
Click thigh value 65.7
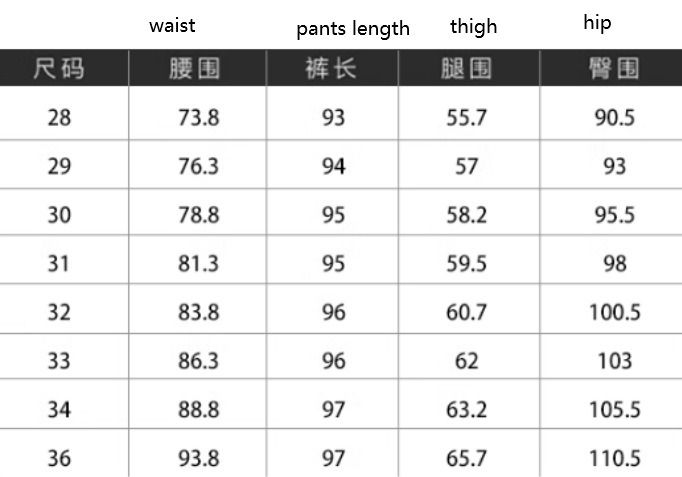click(466, 459)
